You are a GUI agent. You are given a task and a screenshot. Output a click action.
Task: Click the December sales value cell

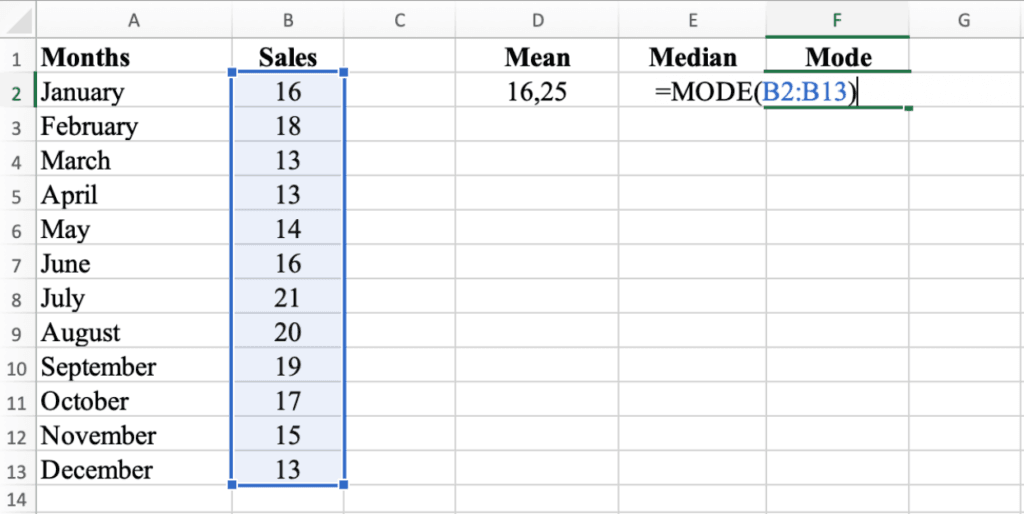(x=288, y=470)
